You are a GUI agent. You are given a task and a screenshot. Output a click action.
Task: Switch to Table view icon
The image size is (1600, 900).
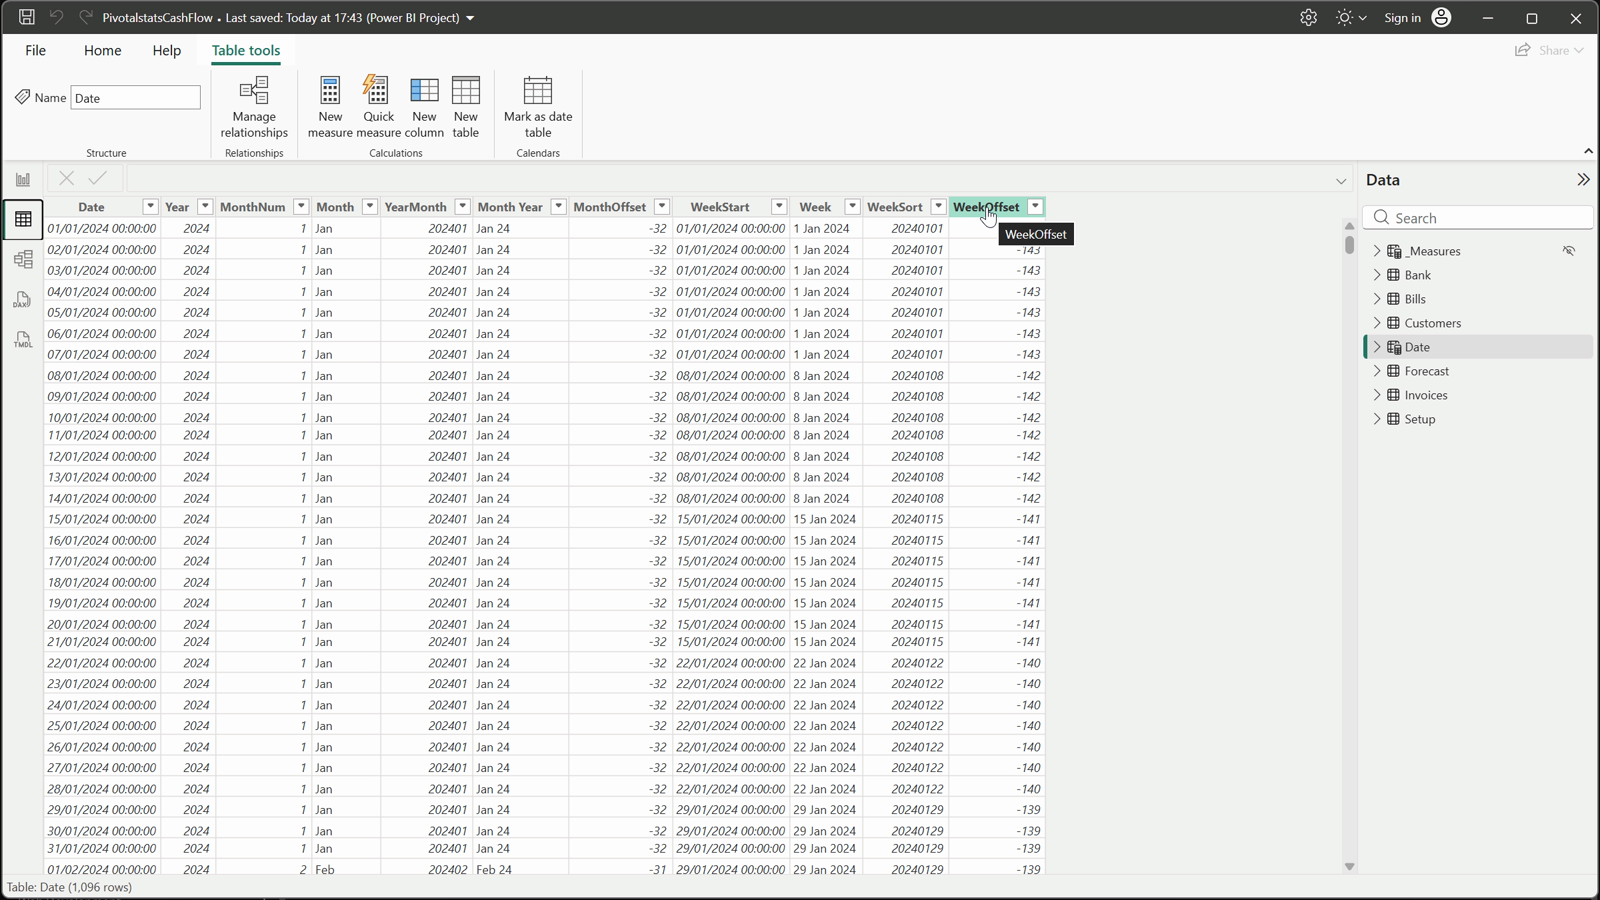pos(23,219)
